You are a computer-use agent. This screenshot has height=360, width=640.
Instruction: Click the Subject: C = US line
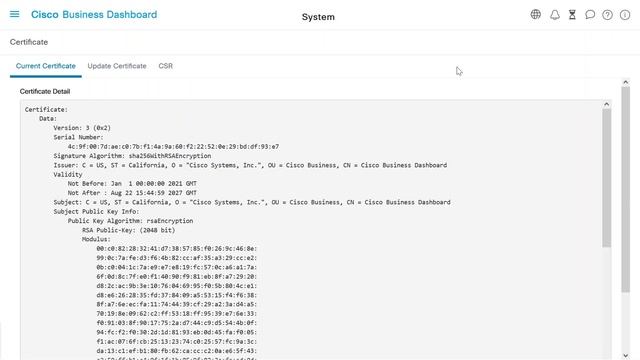point(252,202)
